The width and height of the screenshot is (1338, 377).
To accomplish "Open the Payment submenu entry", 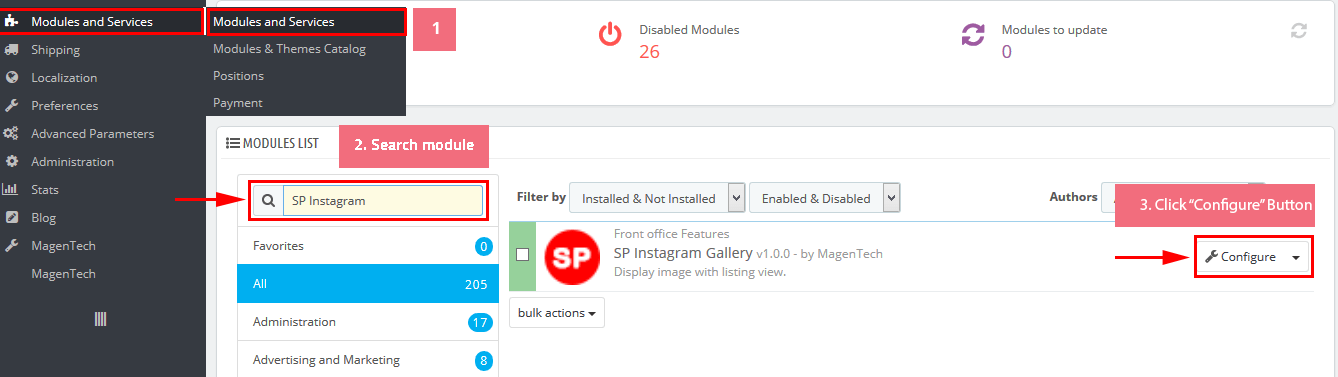I will pyautogui.click(x=237, y=102).
